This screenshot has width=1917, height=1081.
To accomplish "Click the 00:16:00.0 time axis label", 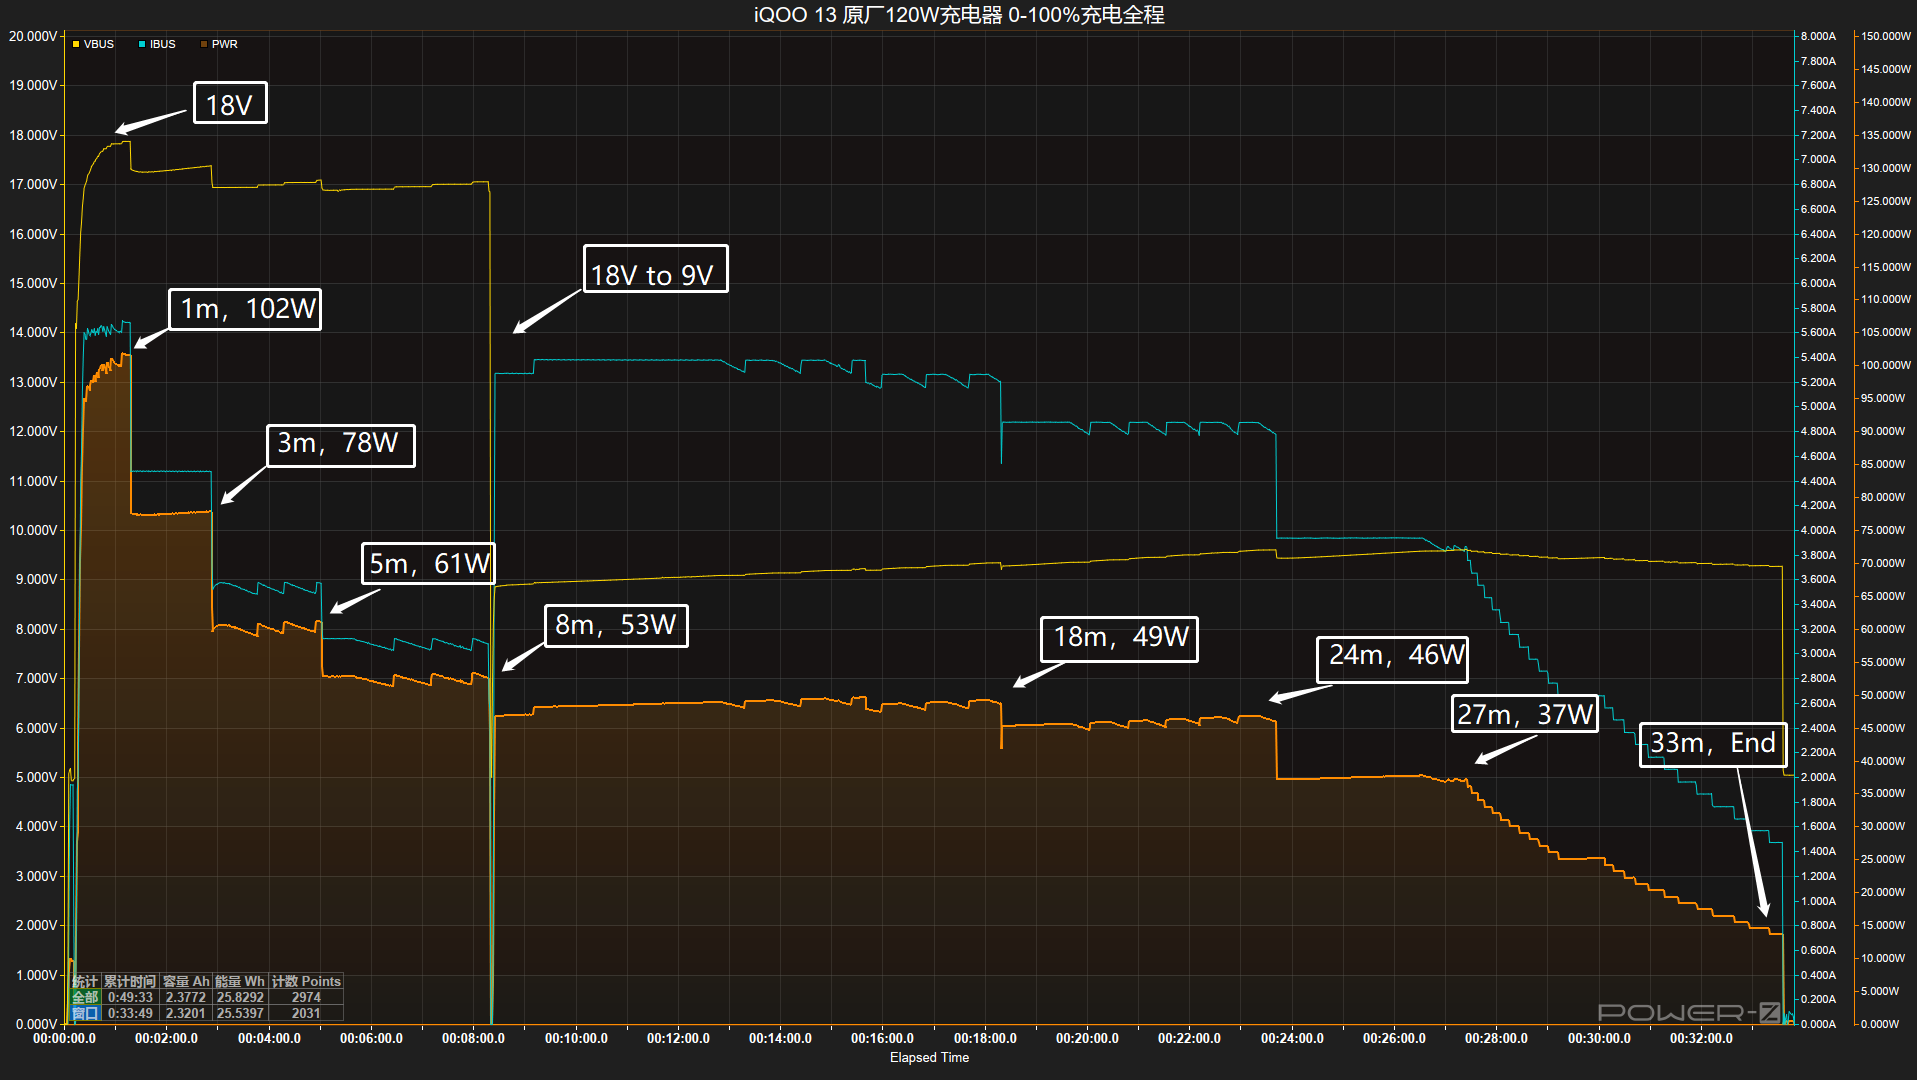I will pyautogui.click(x=882, y=1038).
